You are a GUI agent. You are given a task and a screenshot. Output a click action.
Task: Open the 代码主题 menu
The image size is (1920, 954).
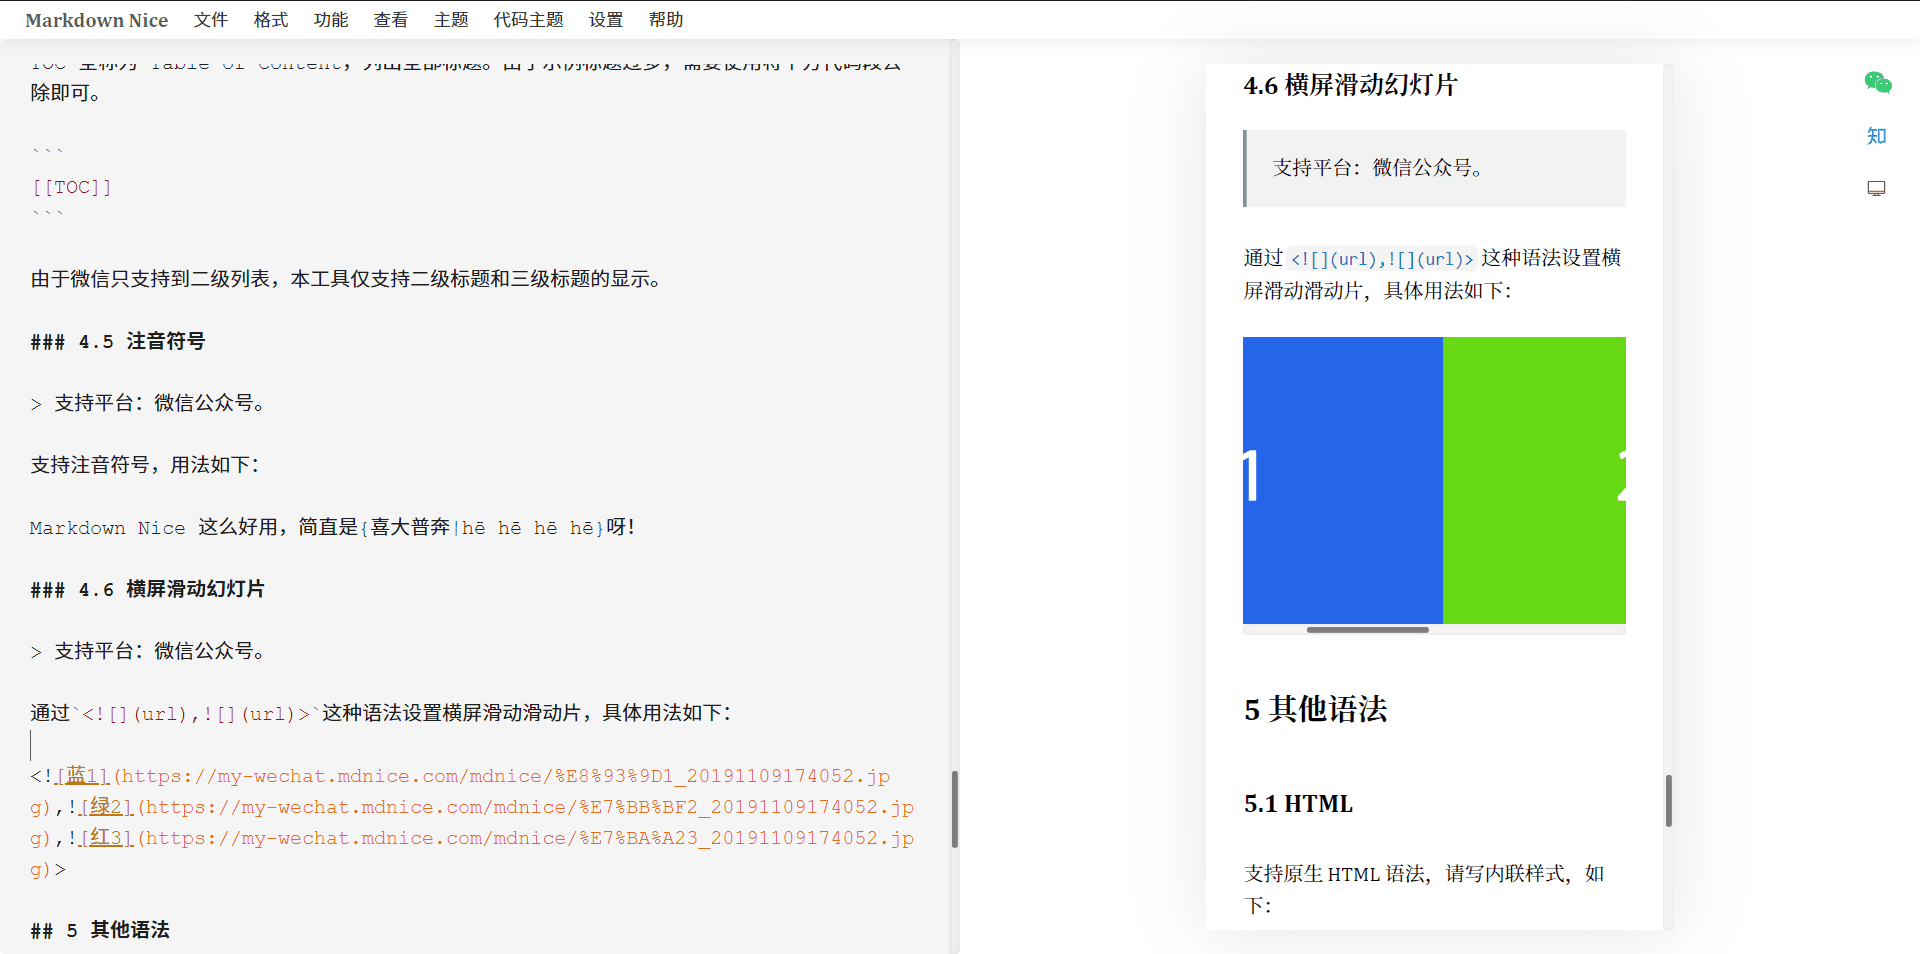point(529,20)
